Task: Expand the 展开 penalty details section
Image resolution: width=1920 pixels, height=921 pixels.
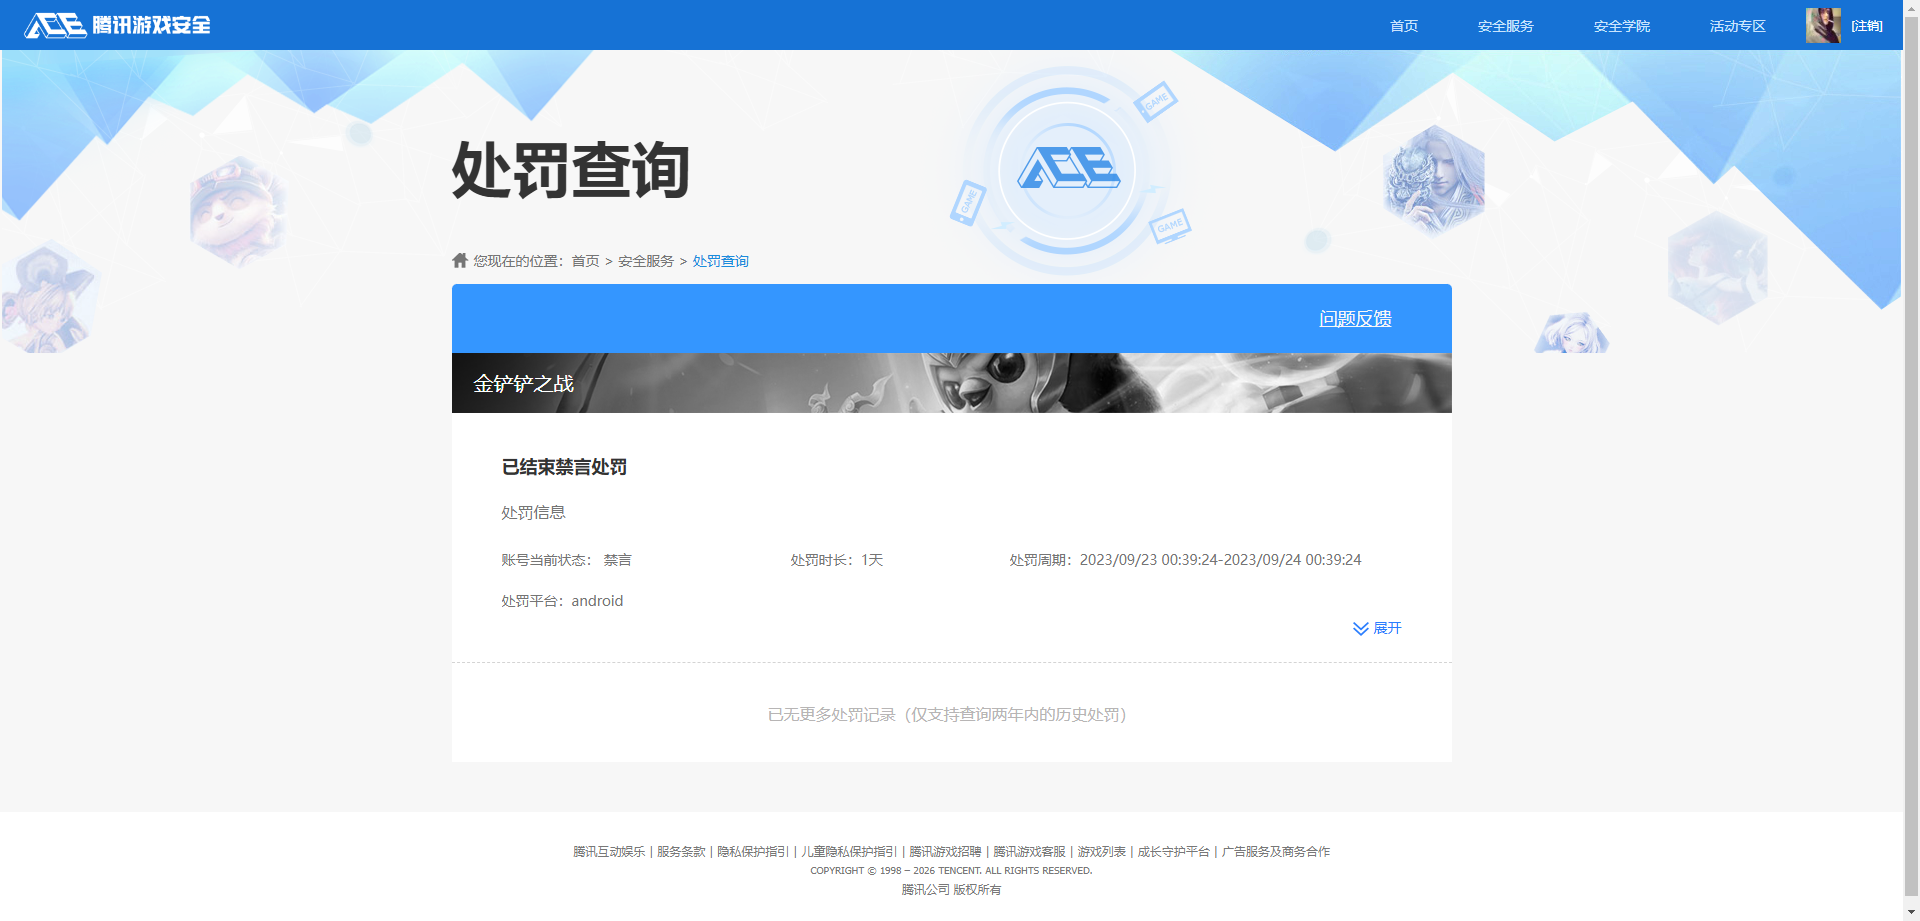Action: pos(1388,628)
